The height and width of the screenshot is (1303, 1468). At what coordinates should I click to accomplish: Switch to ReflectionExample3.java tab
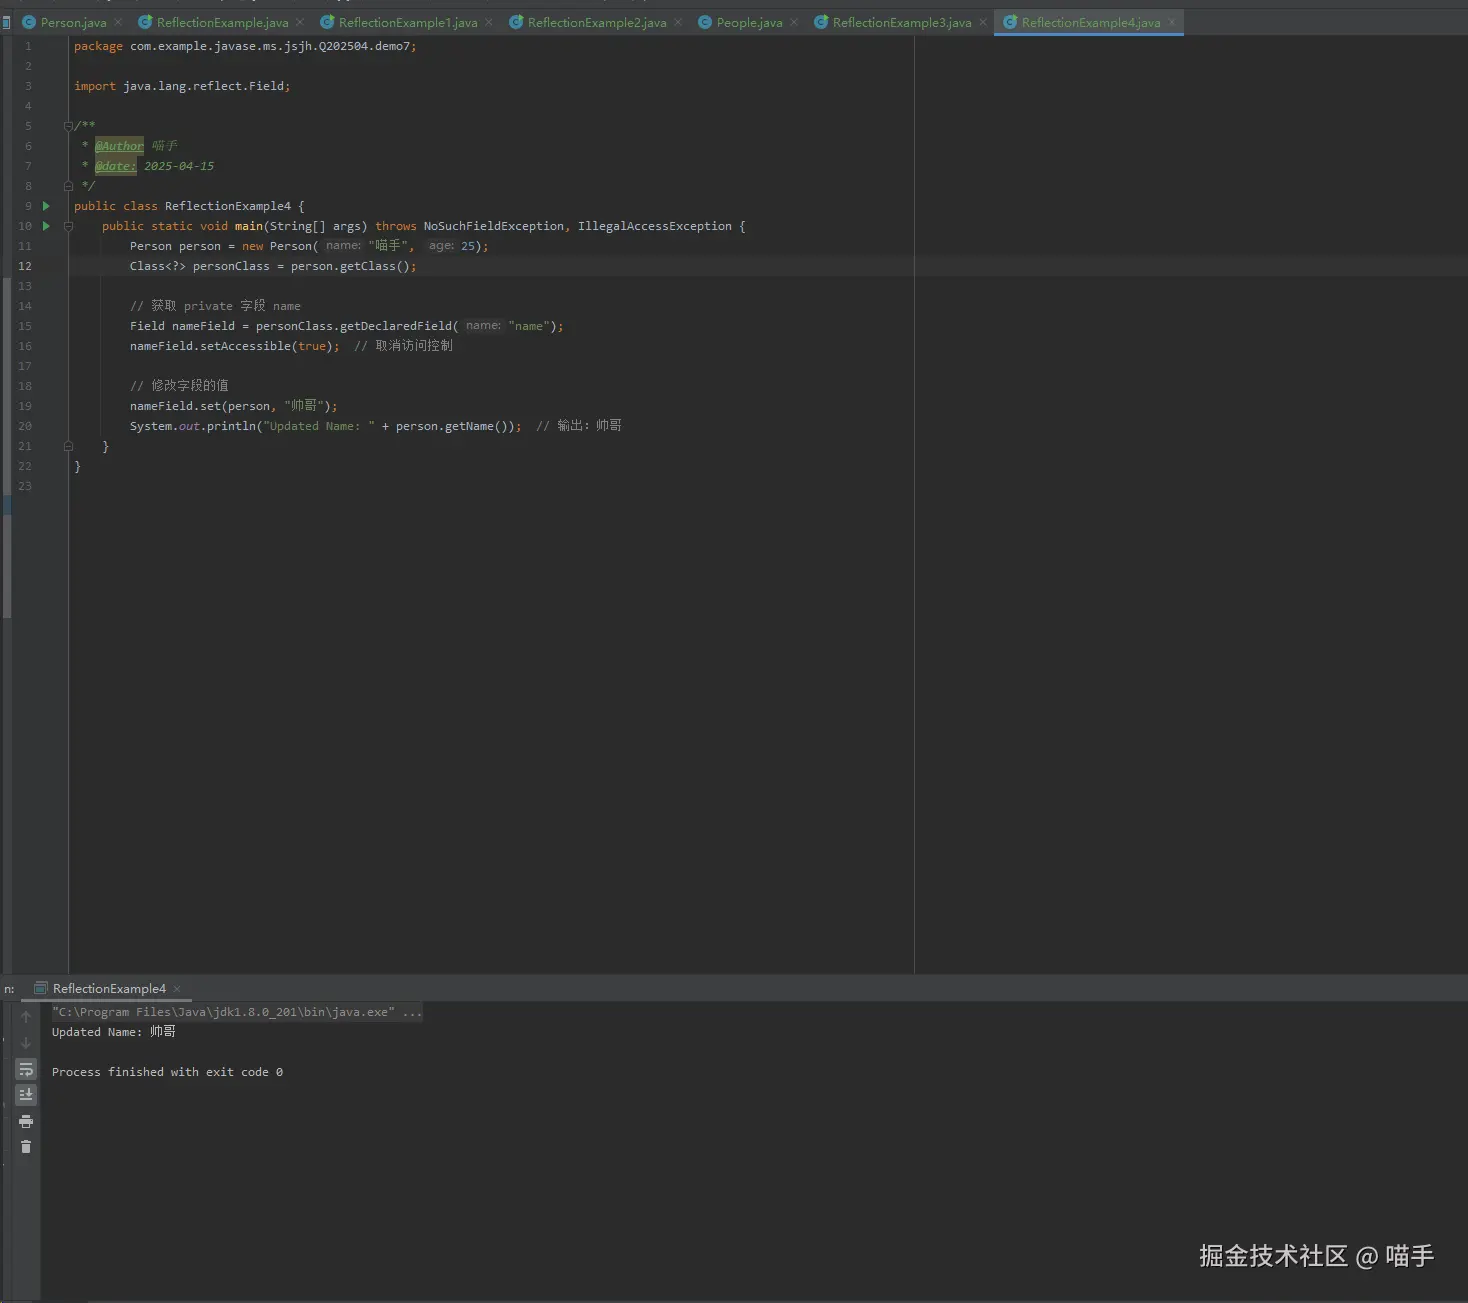[x=901, y=22]
